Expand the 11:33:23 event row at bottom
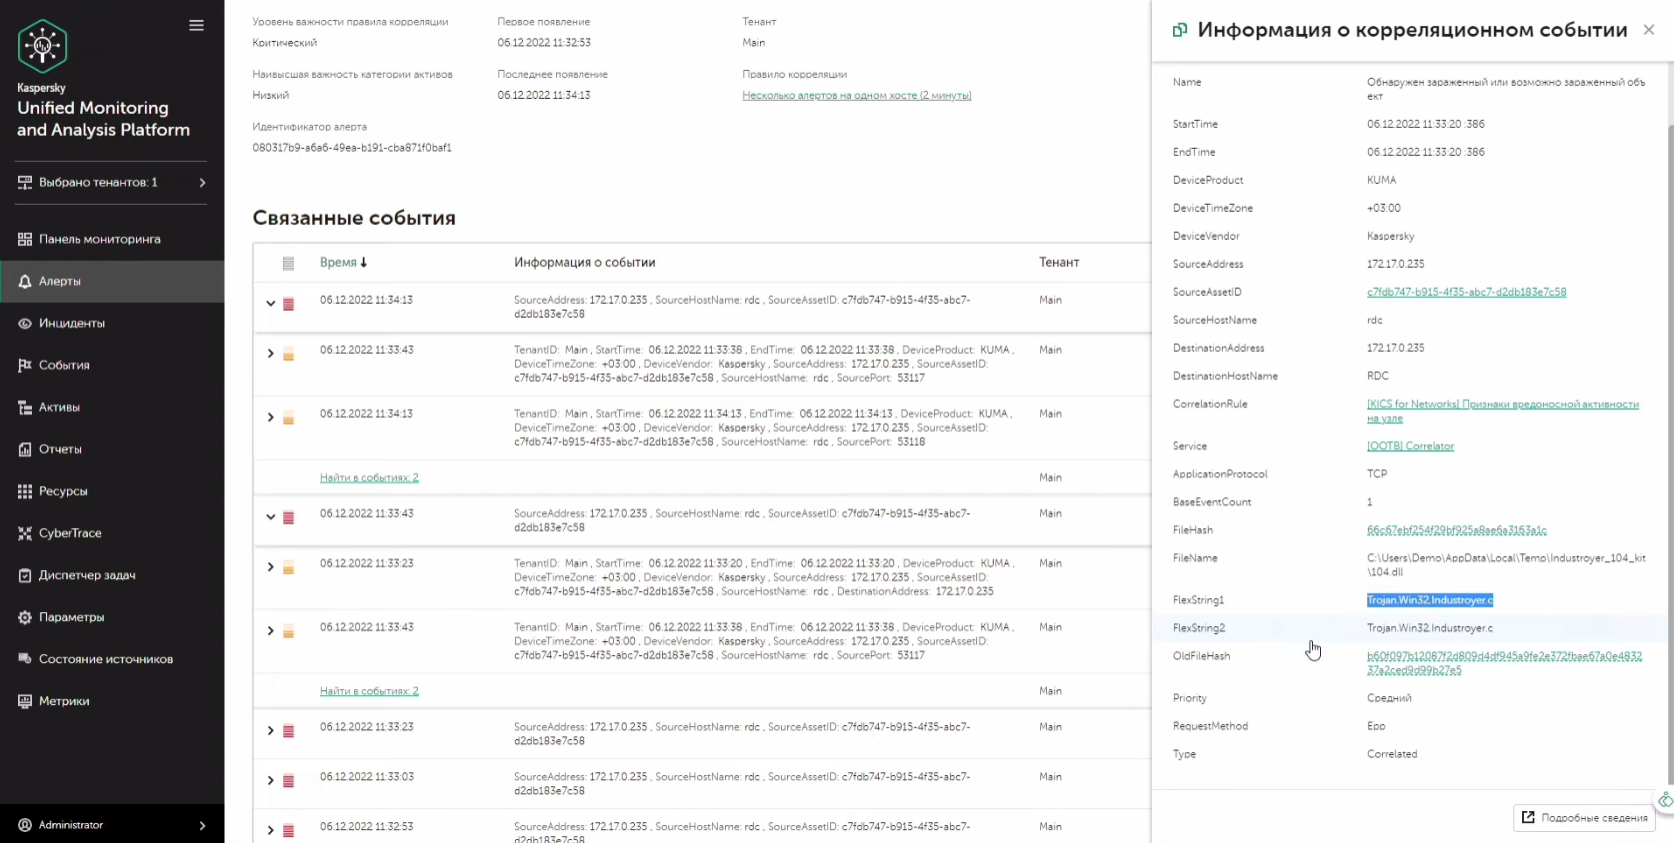 coord(270,731)
